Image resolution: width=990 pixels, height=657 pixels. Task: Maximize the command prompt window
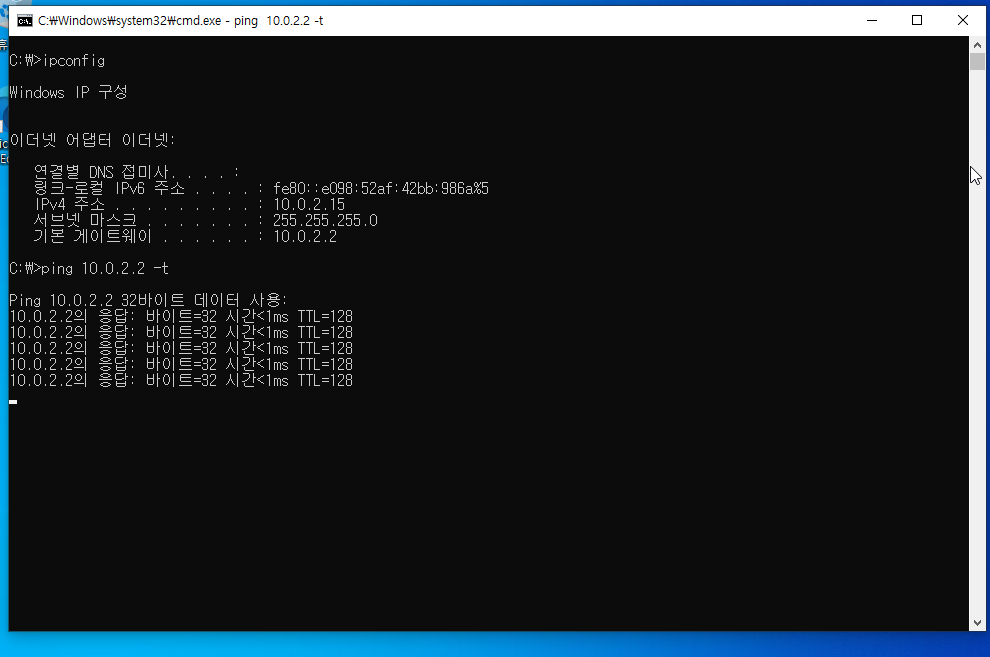pos(917,20)
